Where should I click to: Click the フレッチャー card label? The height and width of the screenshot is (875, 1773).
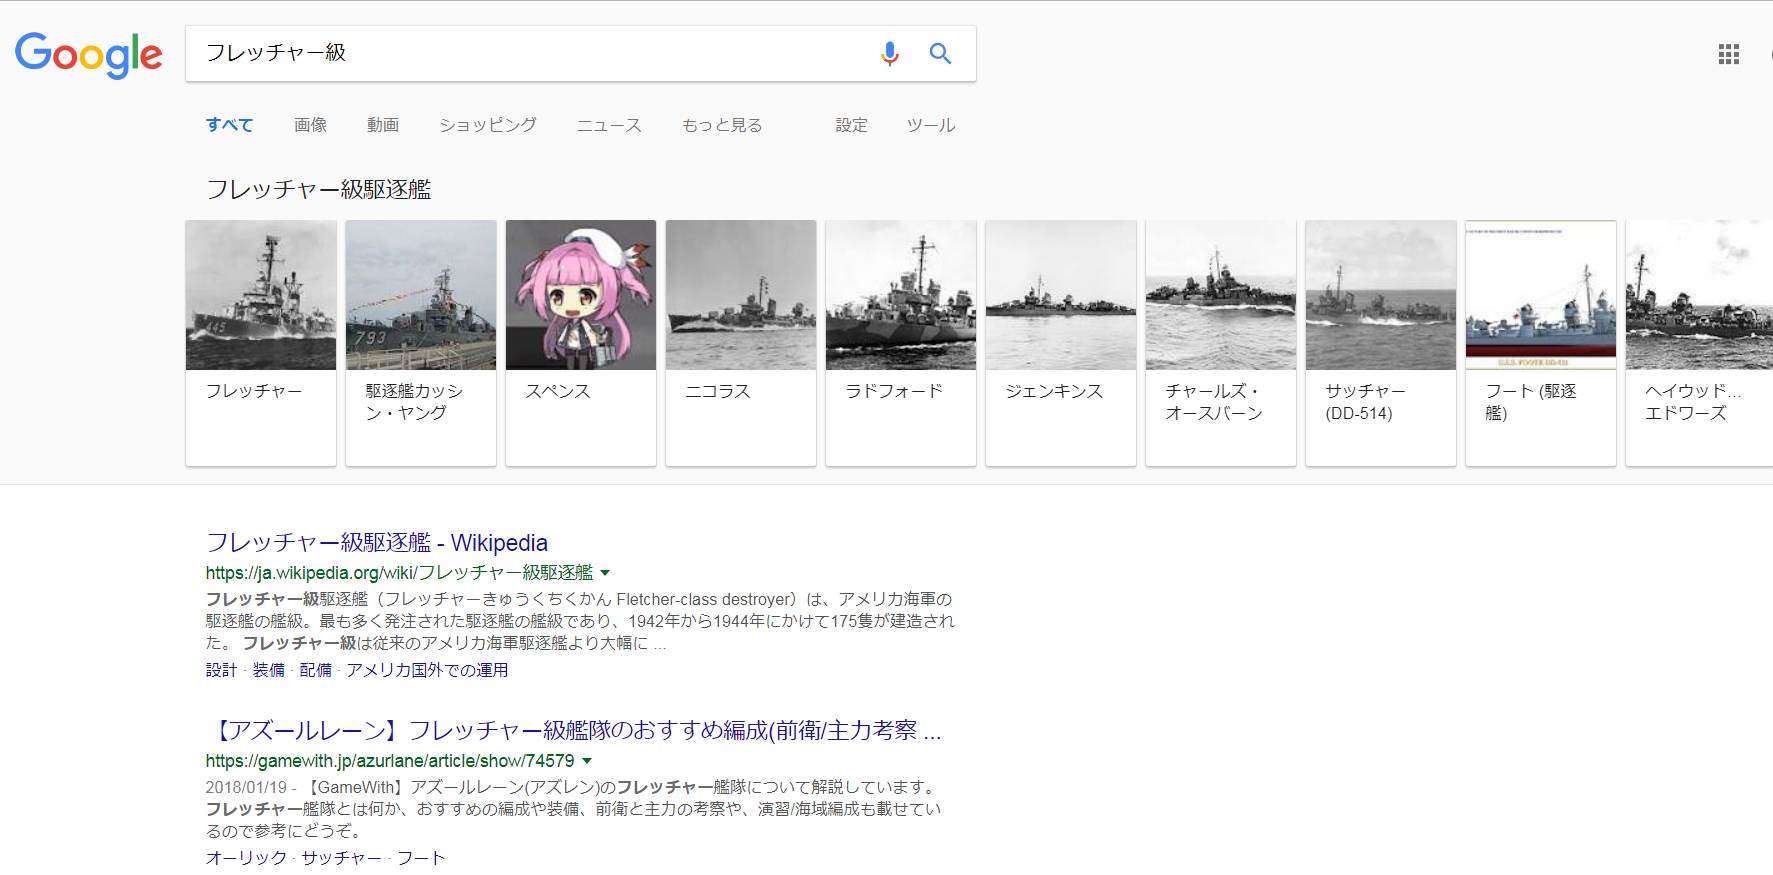[254, 391]
